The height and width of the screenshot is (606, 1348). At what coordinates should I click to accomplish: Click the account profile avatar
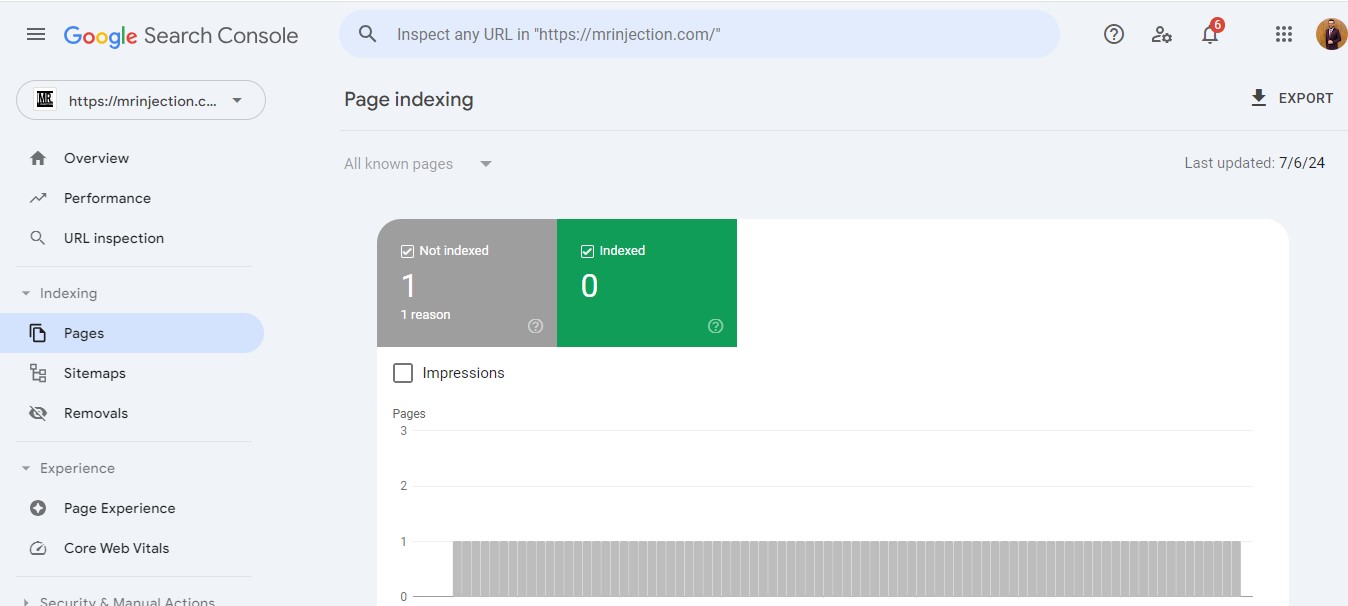(x=1331, y=34)
